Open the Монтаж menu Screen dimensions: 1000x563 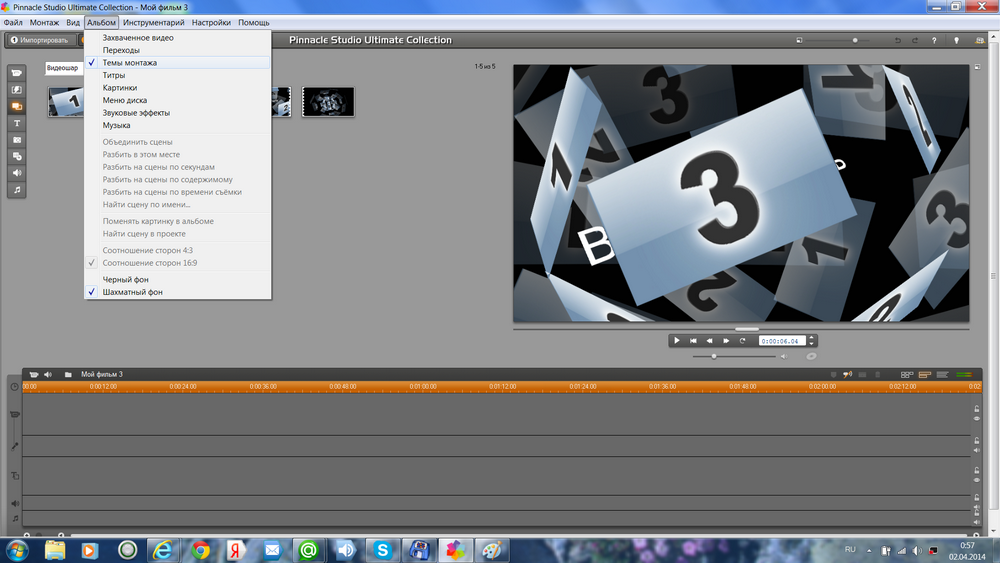(x=44, y=22)
